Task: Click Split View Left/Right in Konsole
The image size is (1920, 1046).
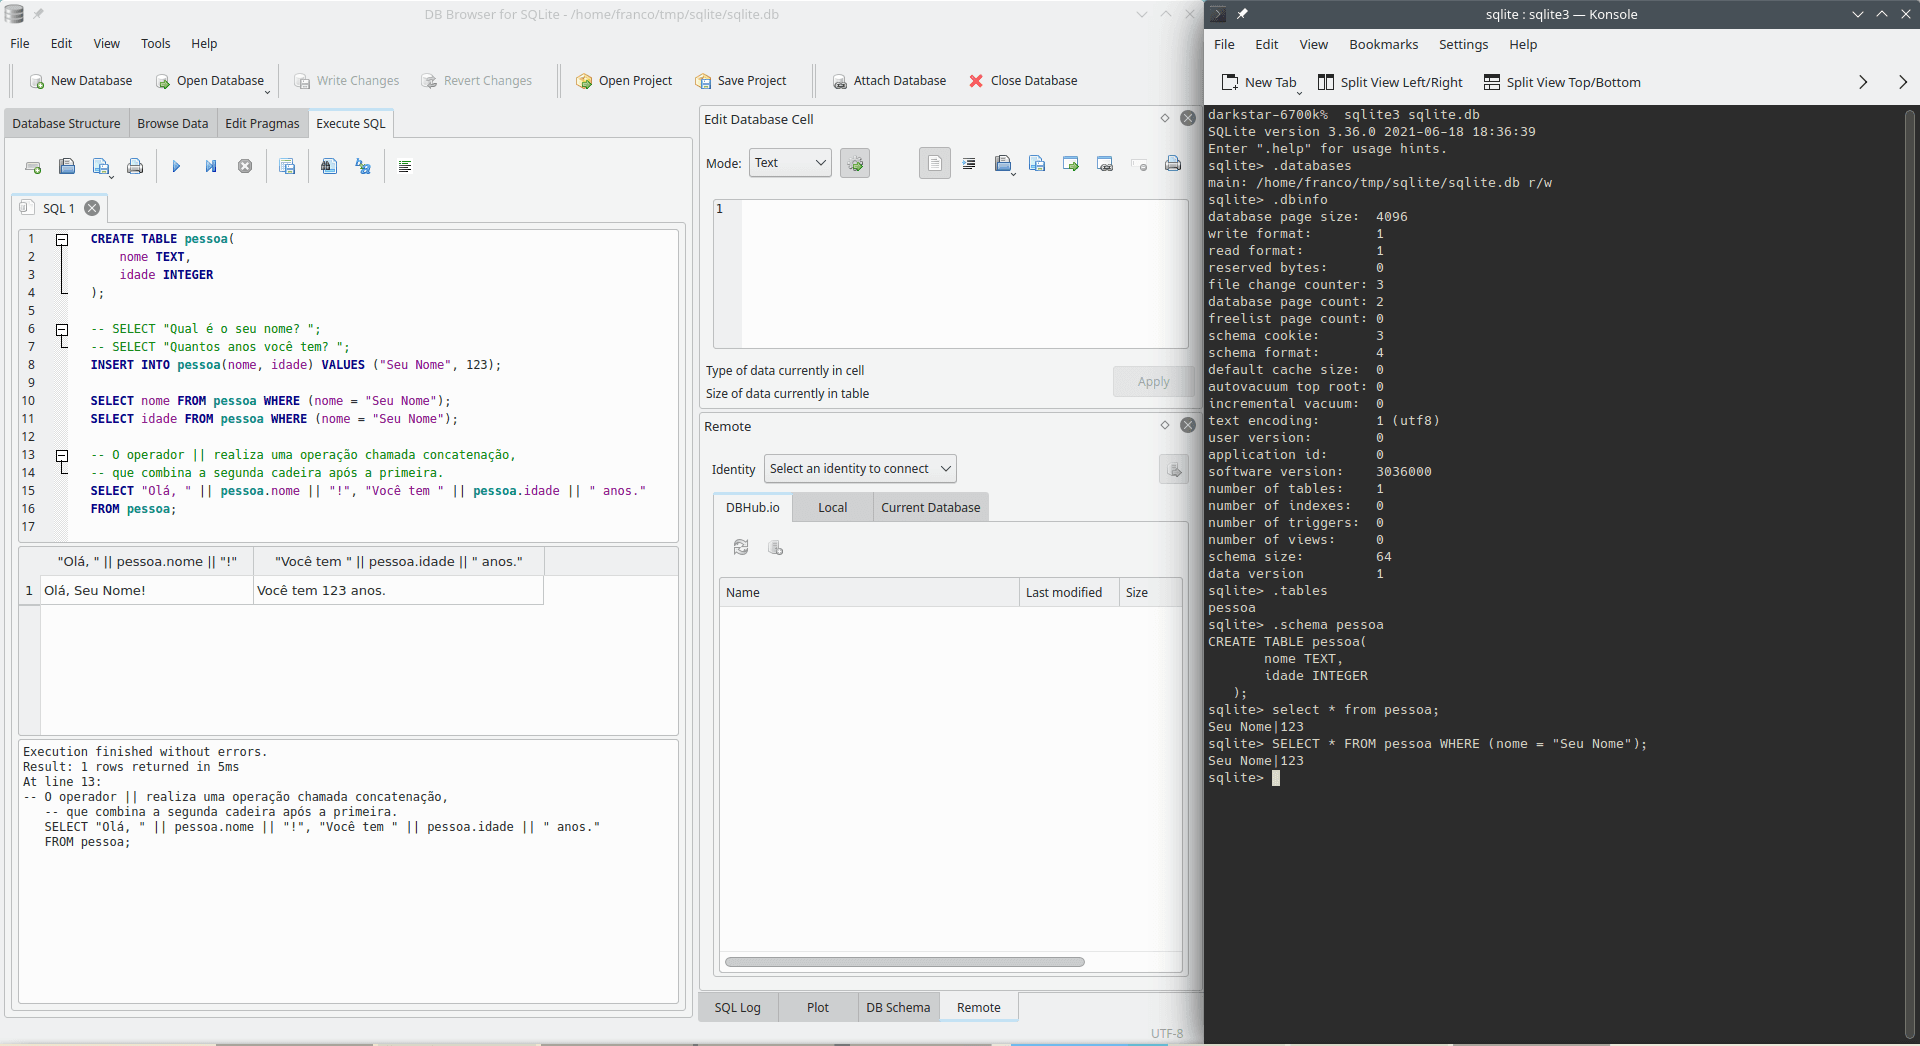Action: pos(1390,82)
